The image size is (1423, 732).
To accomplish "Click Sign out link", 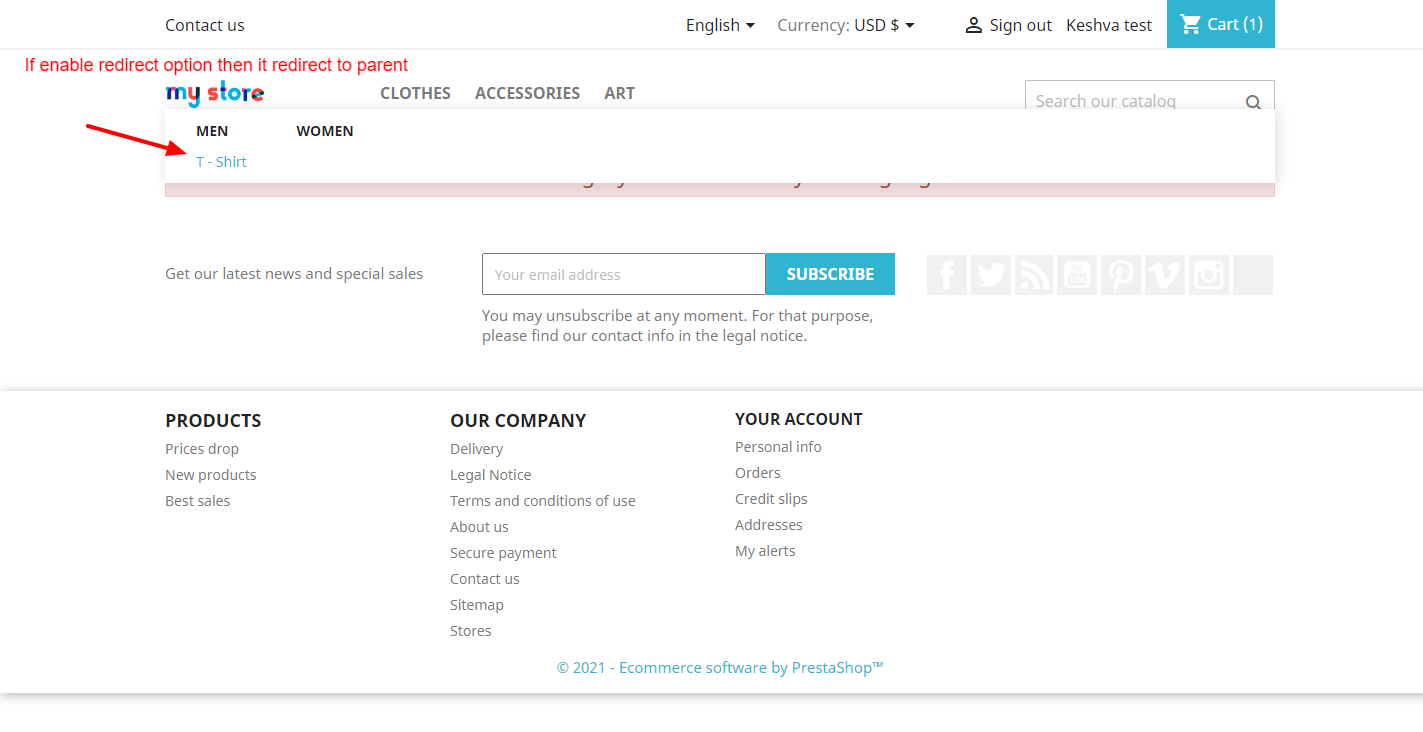I will tap(1008, 25).
